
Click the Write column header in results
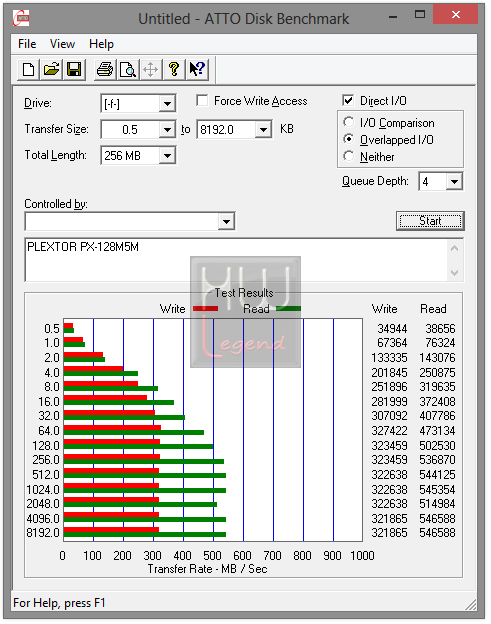pyautogui.click(x=384, y=309)
